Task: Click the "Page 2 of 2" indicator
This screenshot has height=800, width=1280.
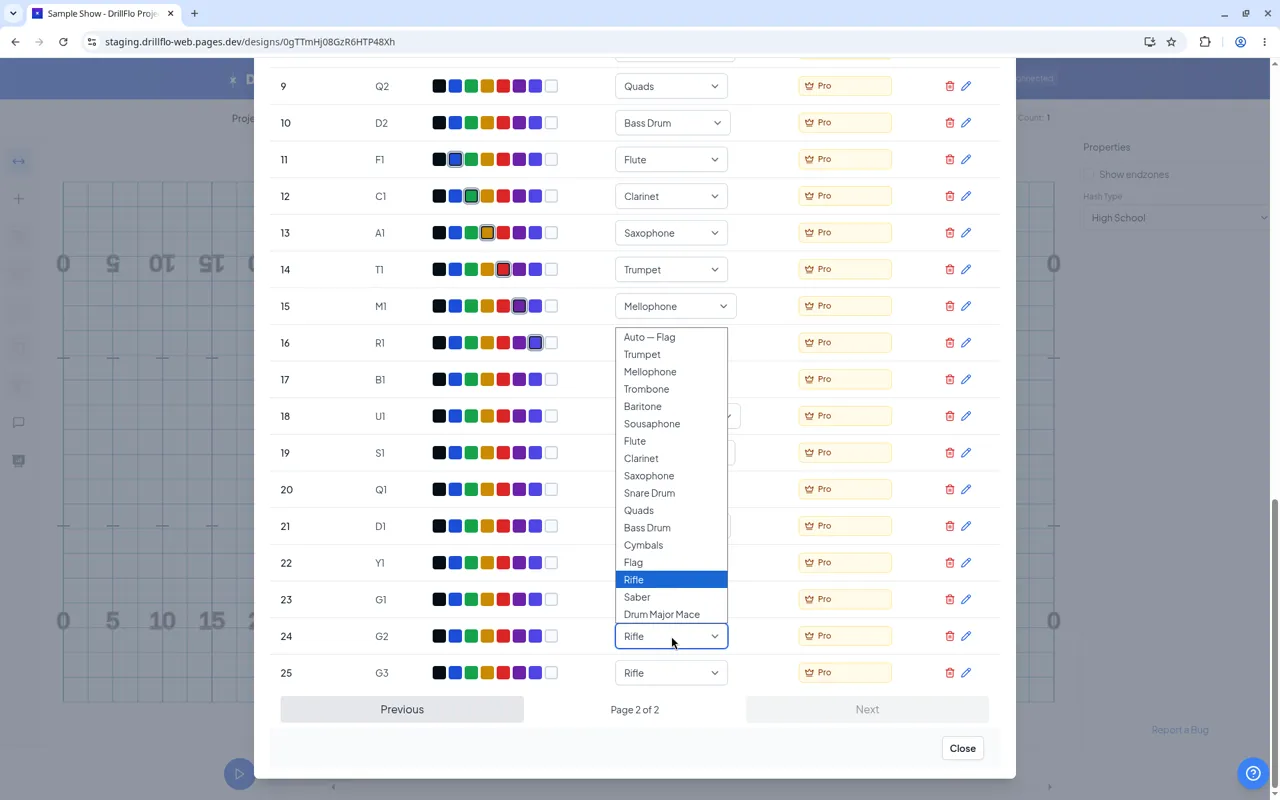Action: [635, 710]
